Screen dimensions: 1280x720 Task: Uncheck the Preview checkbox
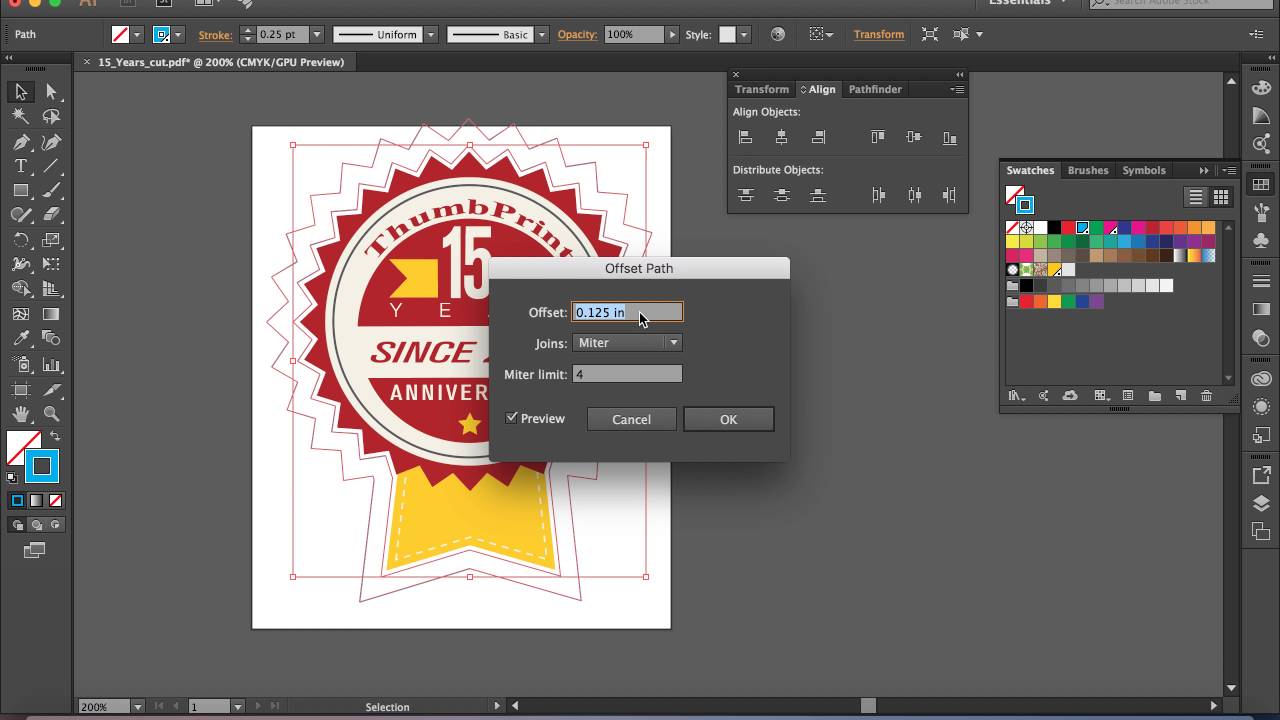coord(512,418)
